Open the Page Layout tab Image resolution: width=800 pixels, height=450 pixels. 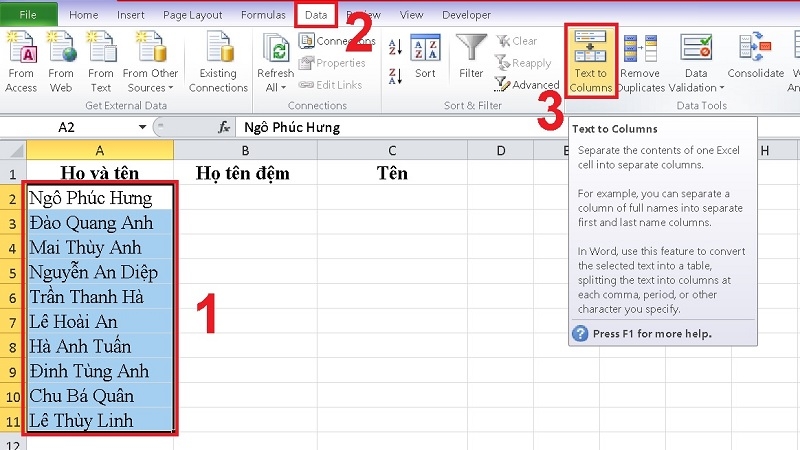[192, 15]
